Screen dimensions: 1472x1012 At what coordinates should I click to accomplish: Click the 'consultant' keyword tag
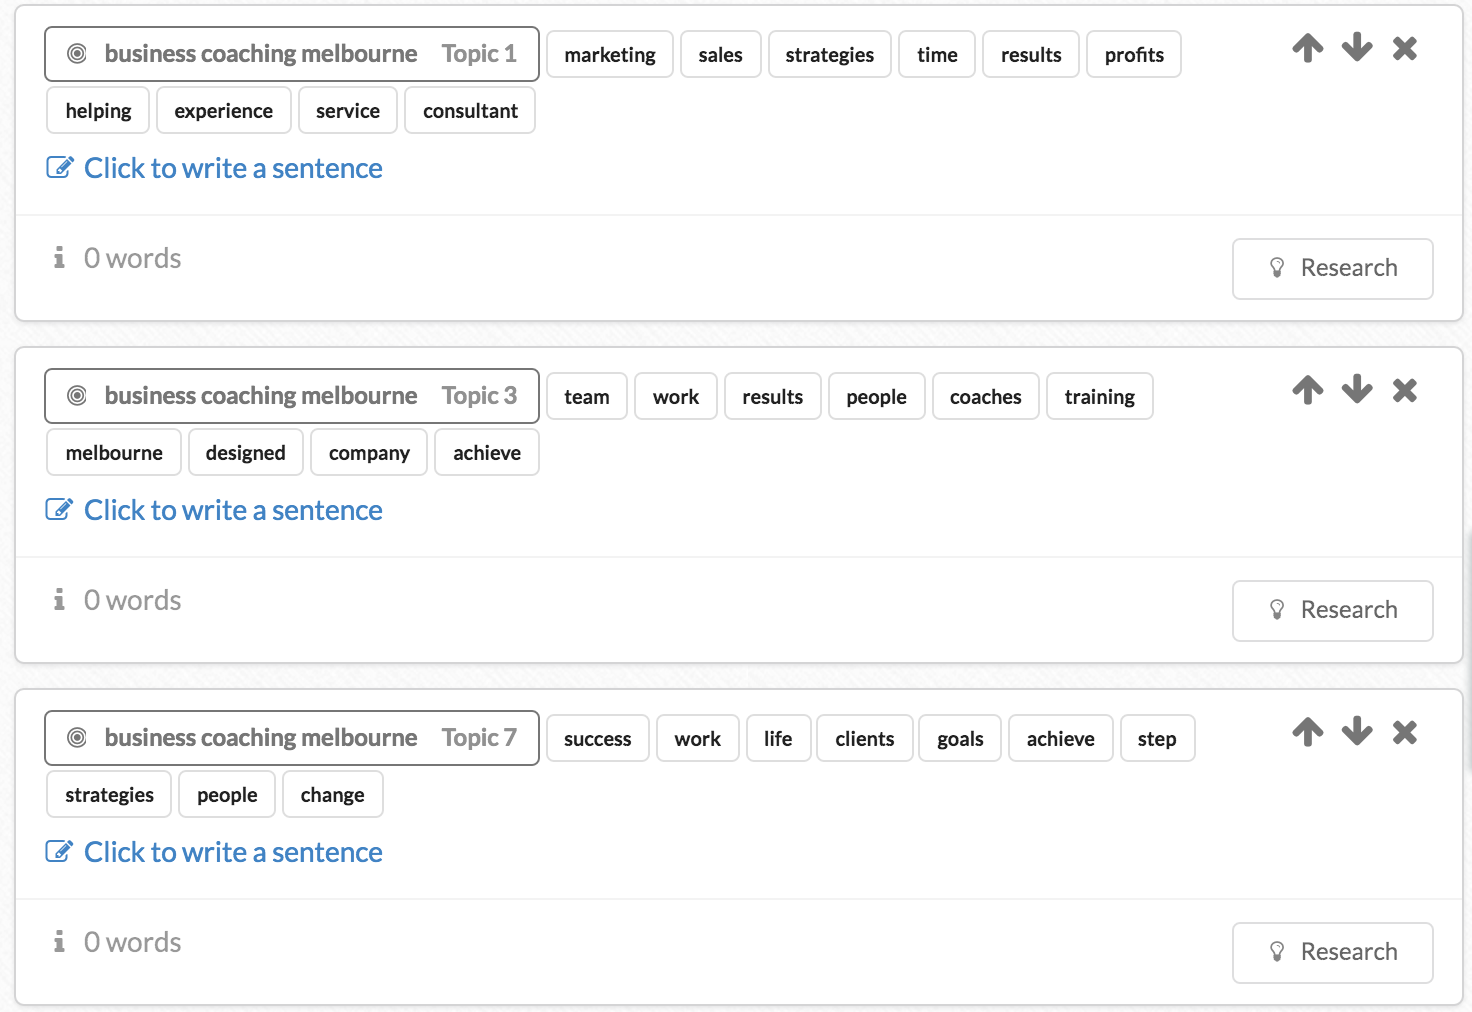tap(470, 110)
